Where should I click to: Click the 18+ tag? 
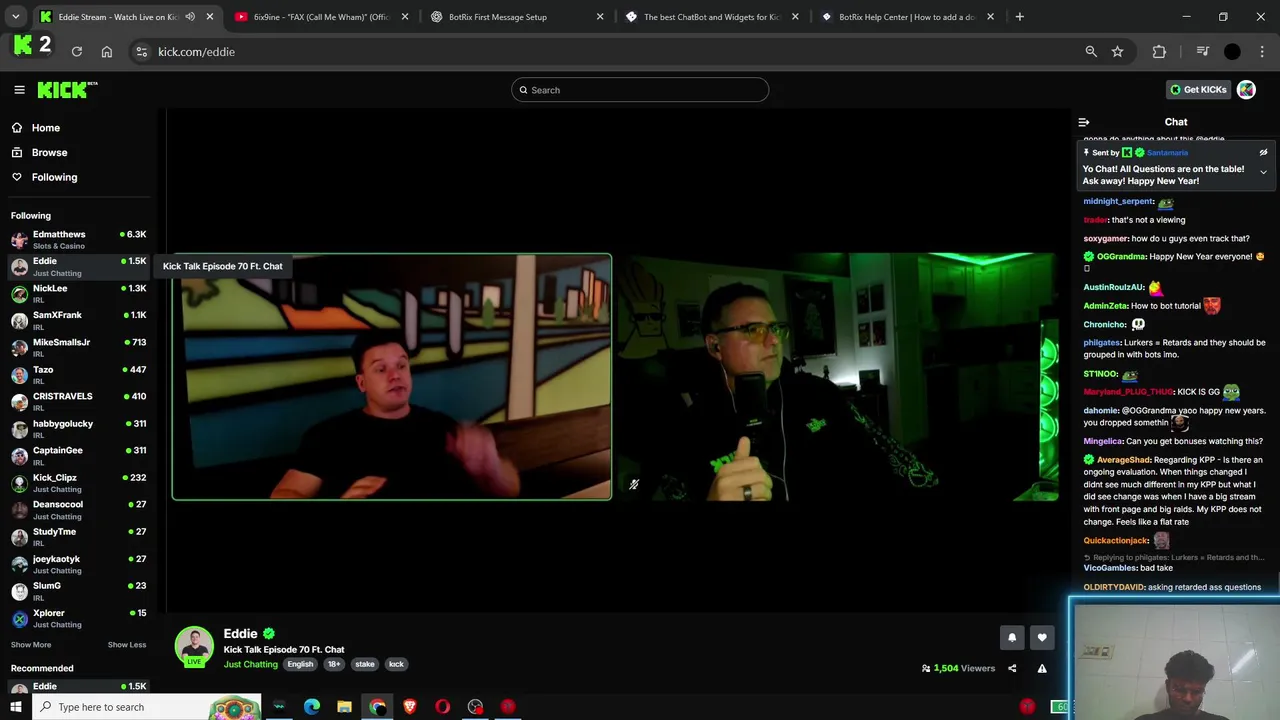click(x=334, y=664)
